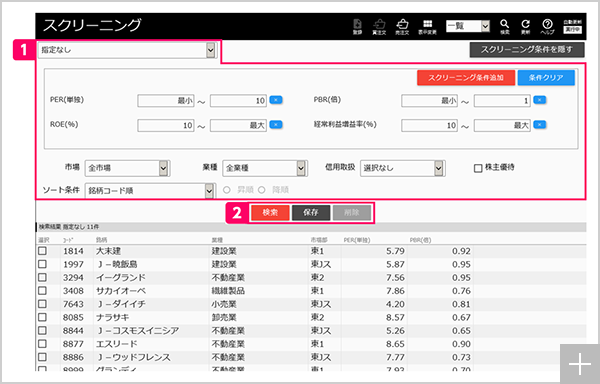The width and height of the screenshot is (600, 384).
Task: Click the greyed 削除 delete button
Action: click(352, 213)
